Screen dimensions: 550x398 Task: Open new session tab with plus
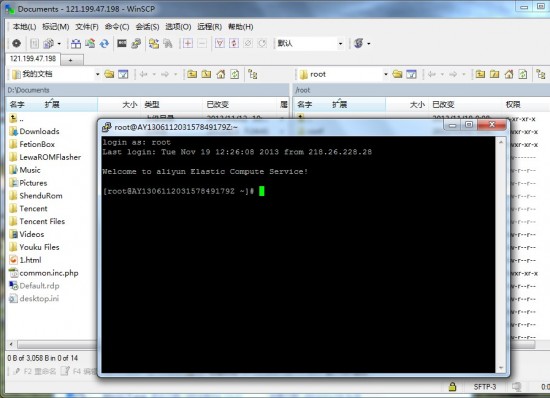click(71, 60)
